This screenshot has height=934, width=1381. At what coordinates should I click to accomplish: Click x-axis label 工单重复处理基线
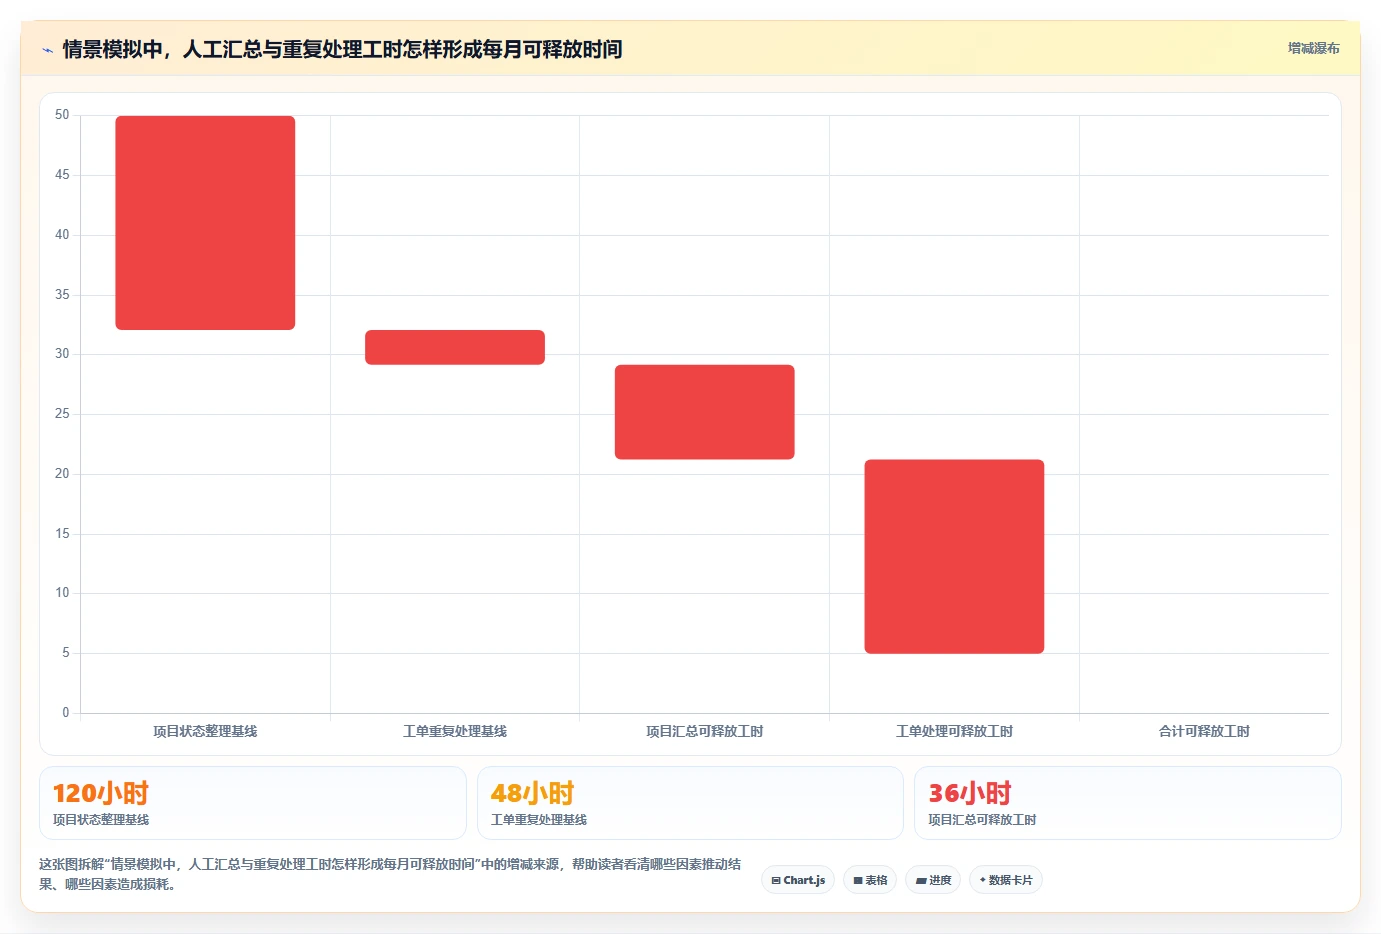point(455,731)
